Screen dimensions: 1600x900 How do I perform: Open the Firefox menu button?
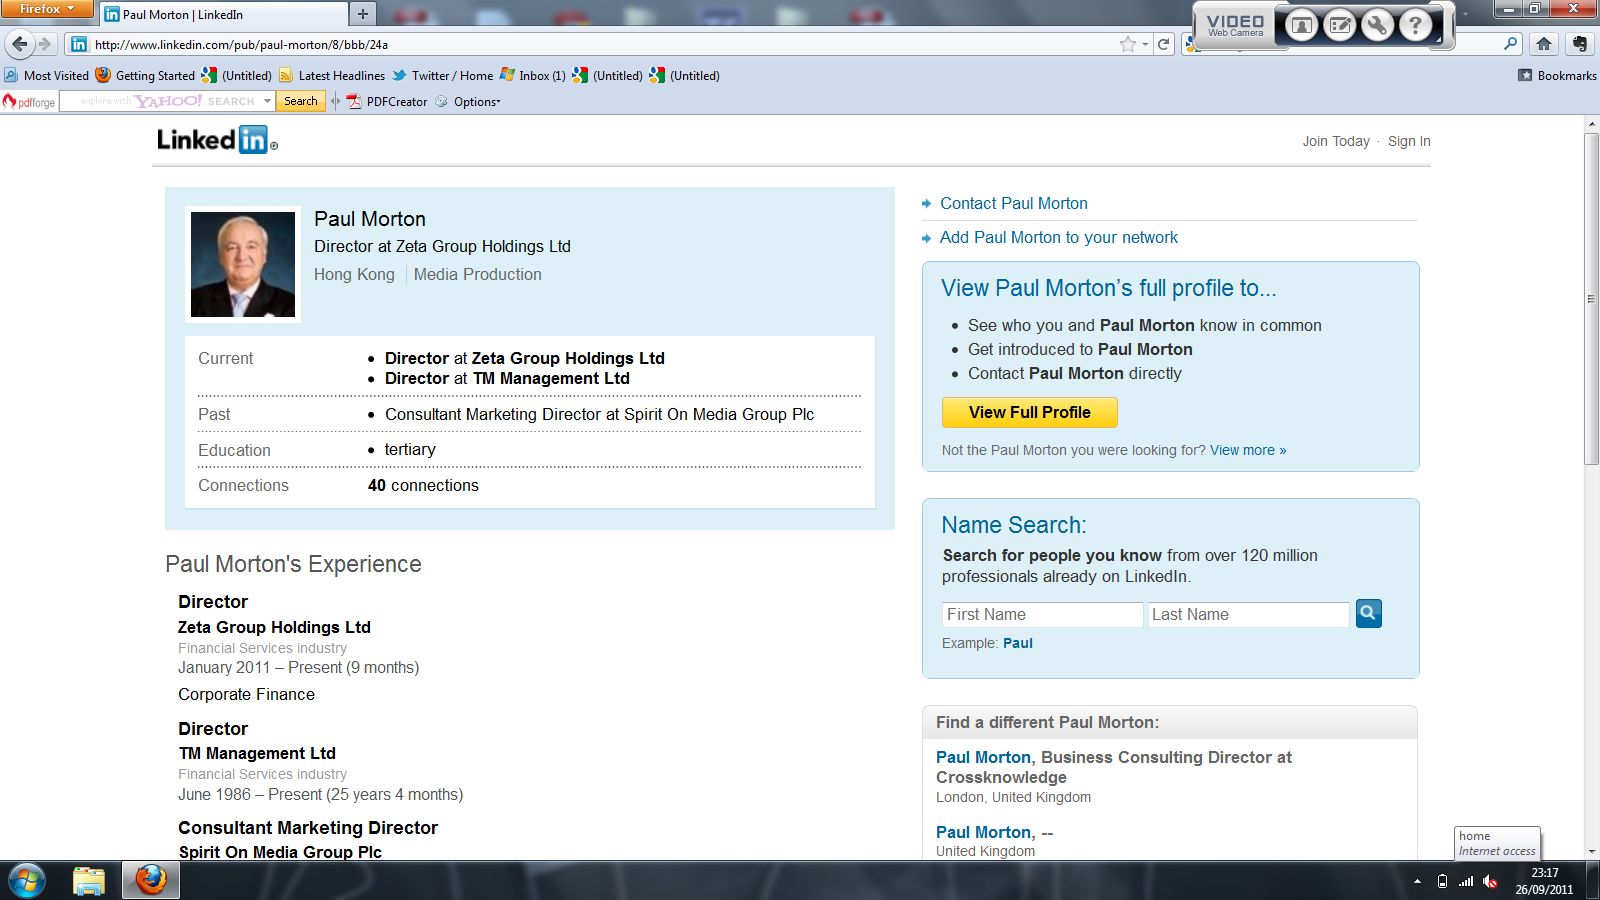[47, 9]
